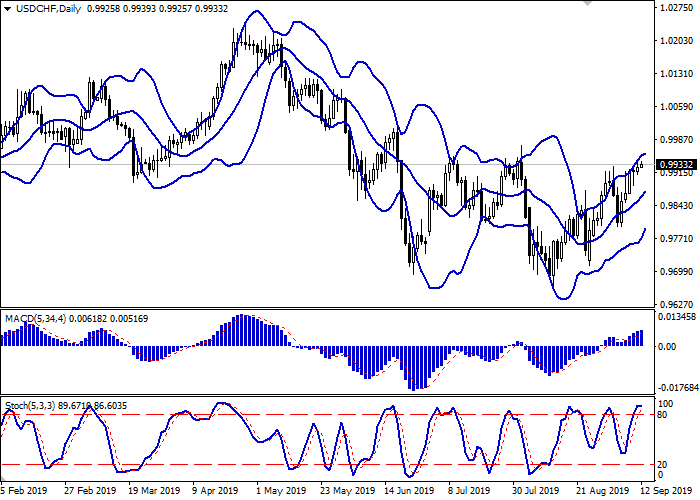
Task: Click the Stochastic level 20 label
Action: [x=663, y=465]
